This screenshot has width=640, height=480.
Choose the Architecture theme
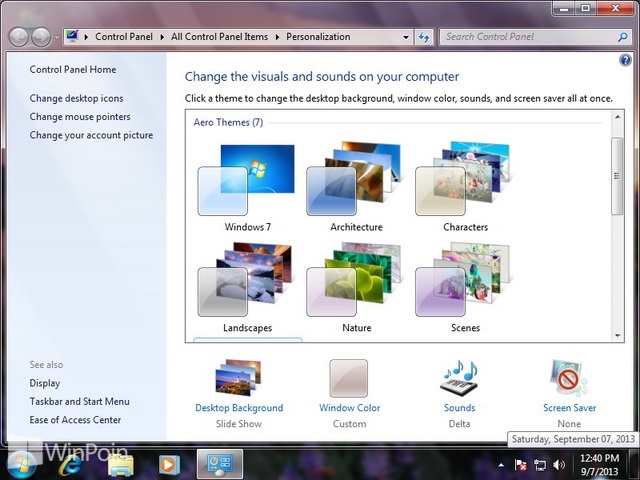(356, 187)
